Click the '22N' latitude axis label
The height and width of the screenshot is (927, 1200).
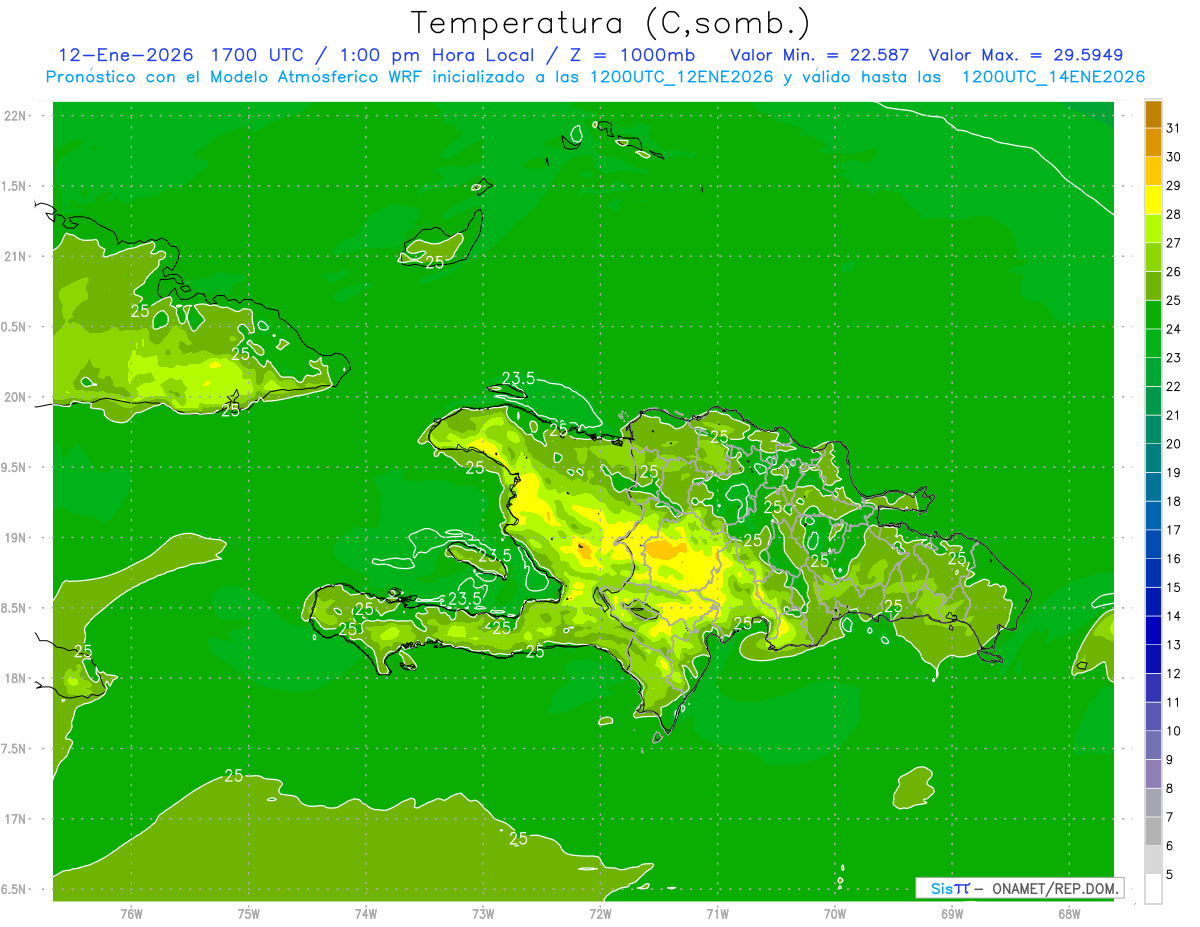click(x=16, y=115)
